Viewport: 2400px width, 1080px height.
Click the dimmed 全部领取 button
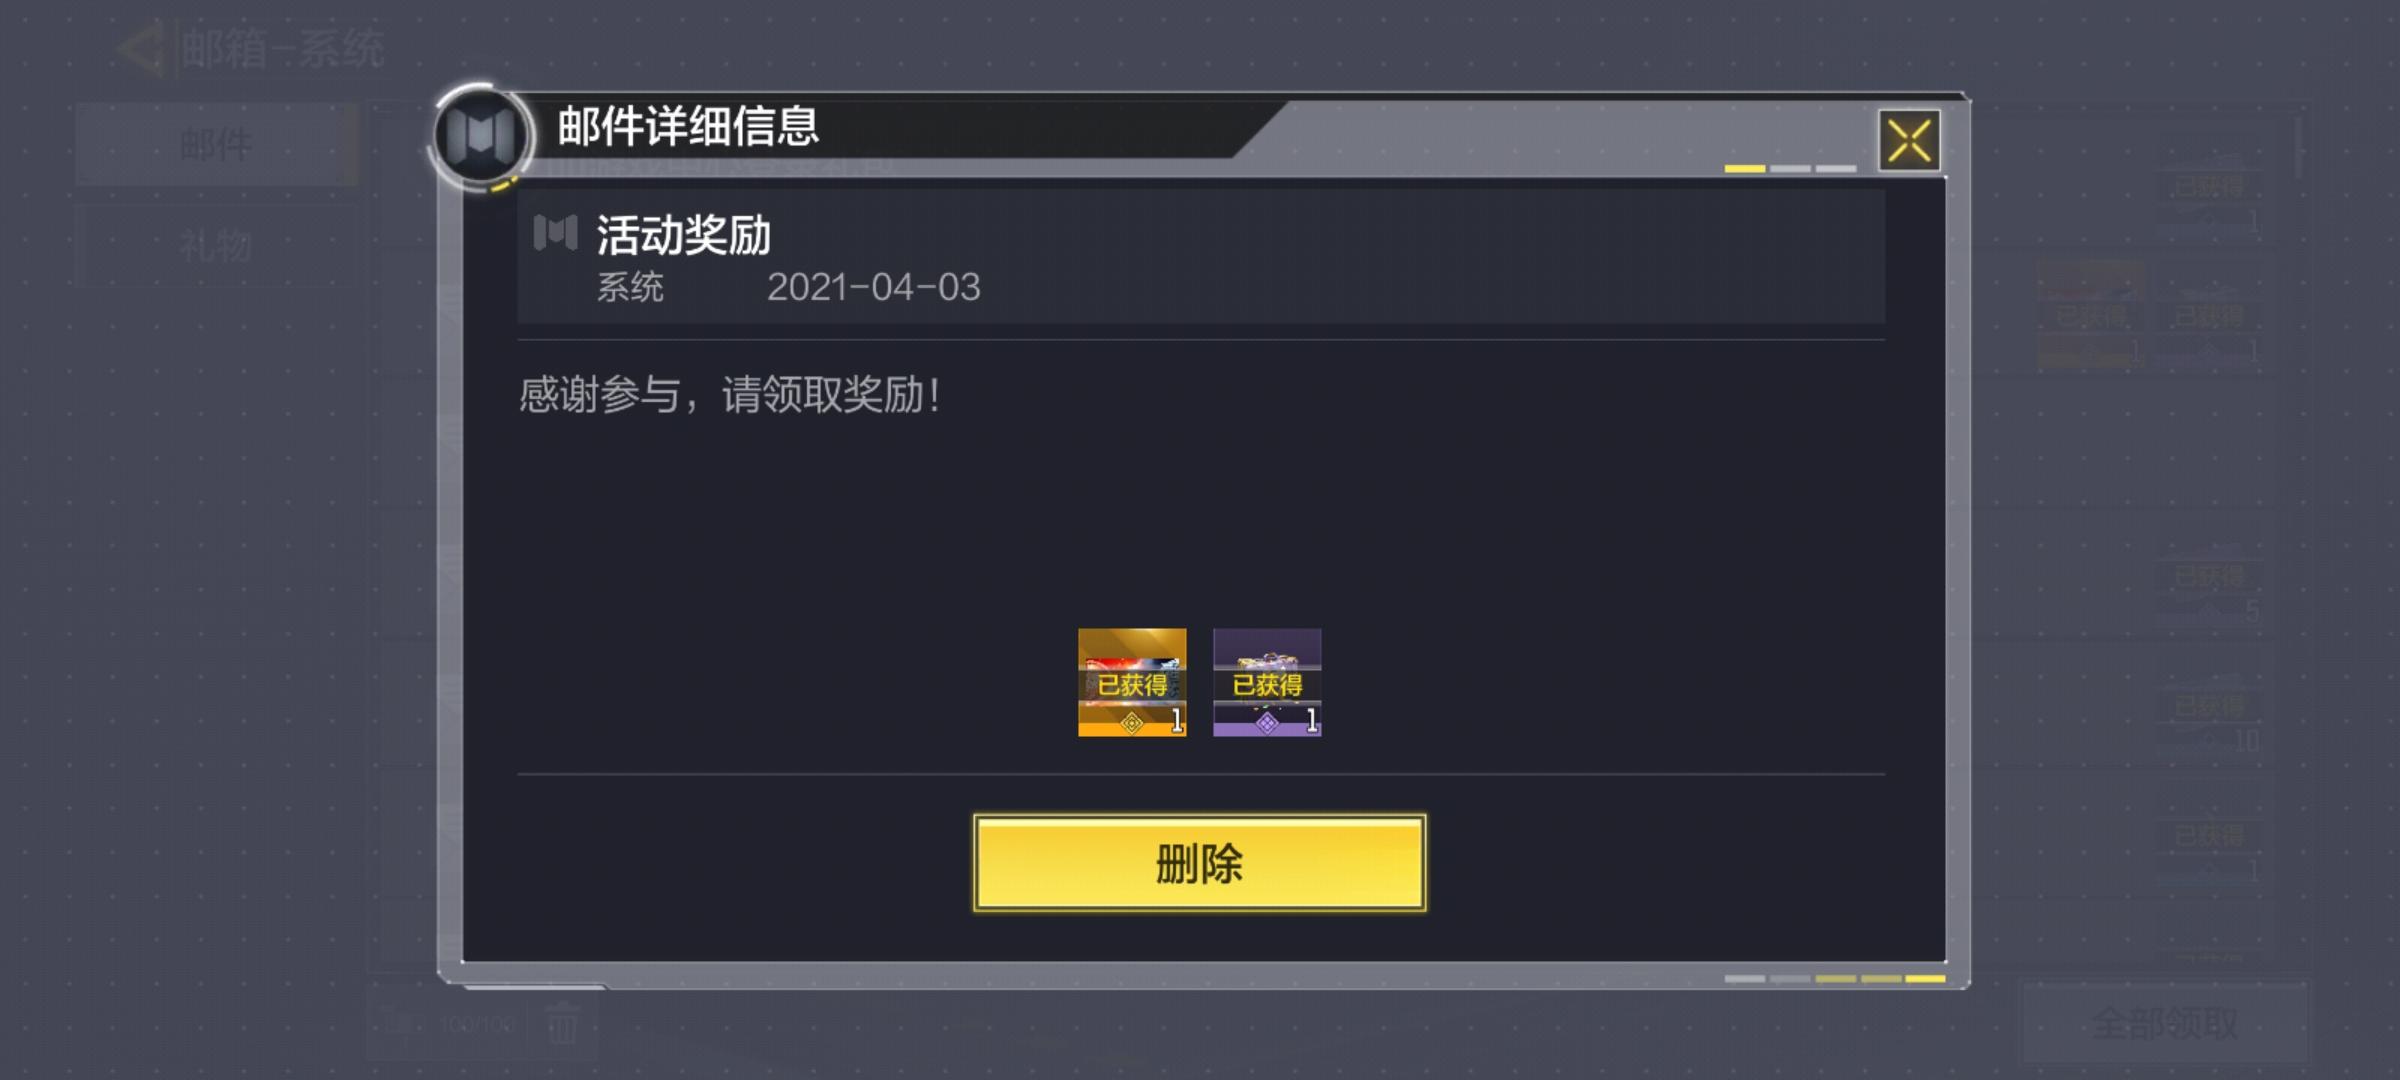point(2164,1022)
